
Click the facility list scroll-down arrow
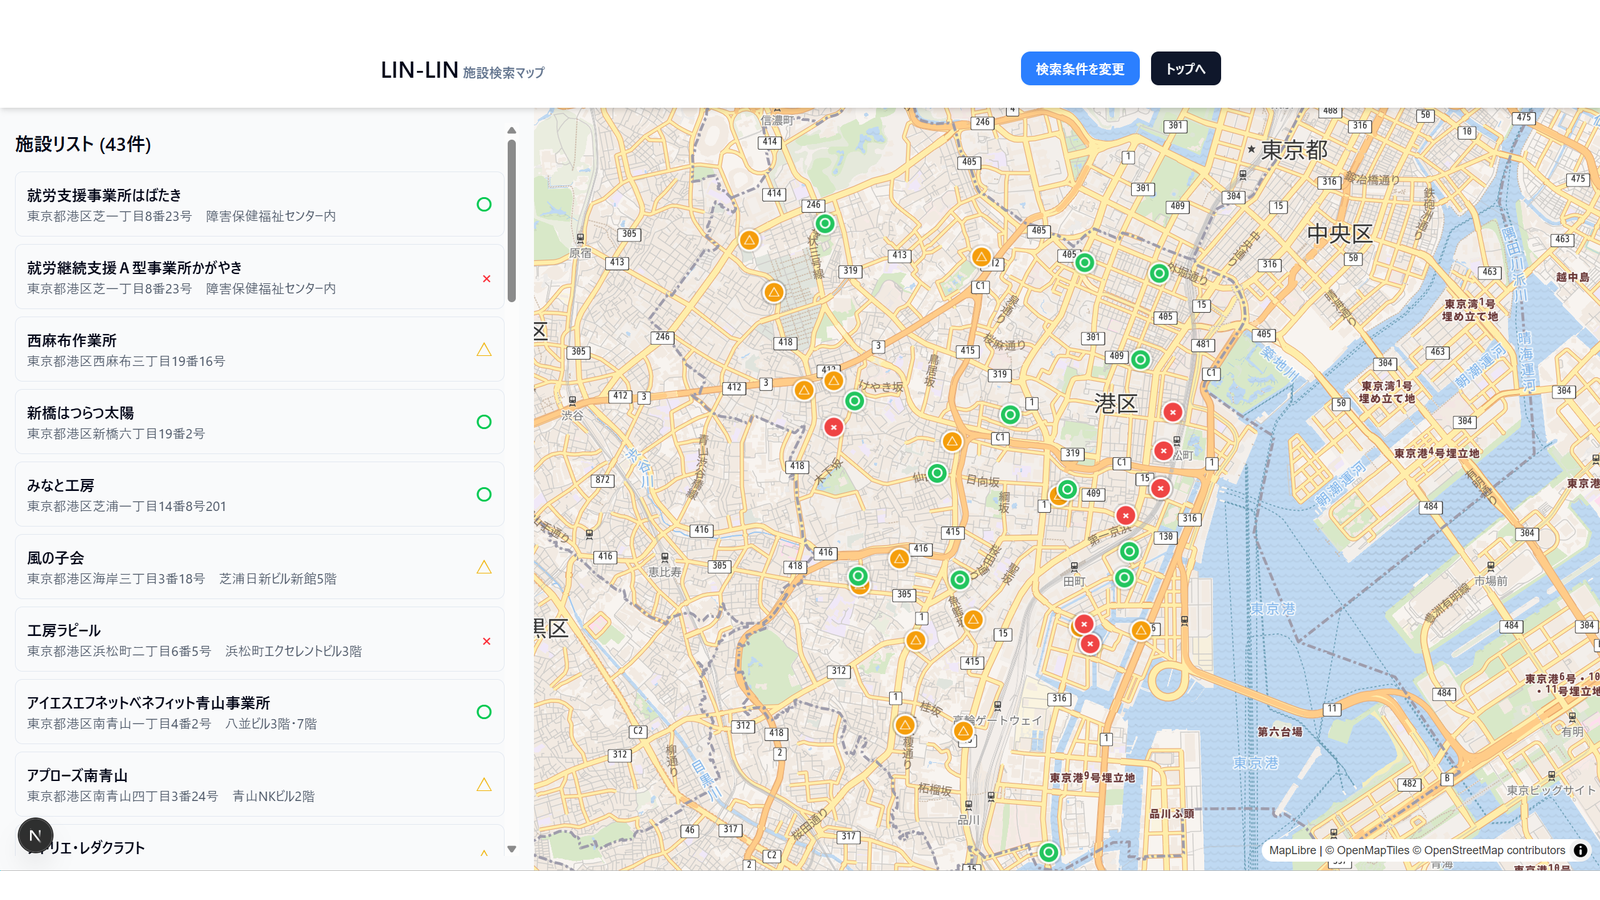click(512, 849)
